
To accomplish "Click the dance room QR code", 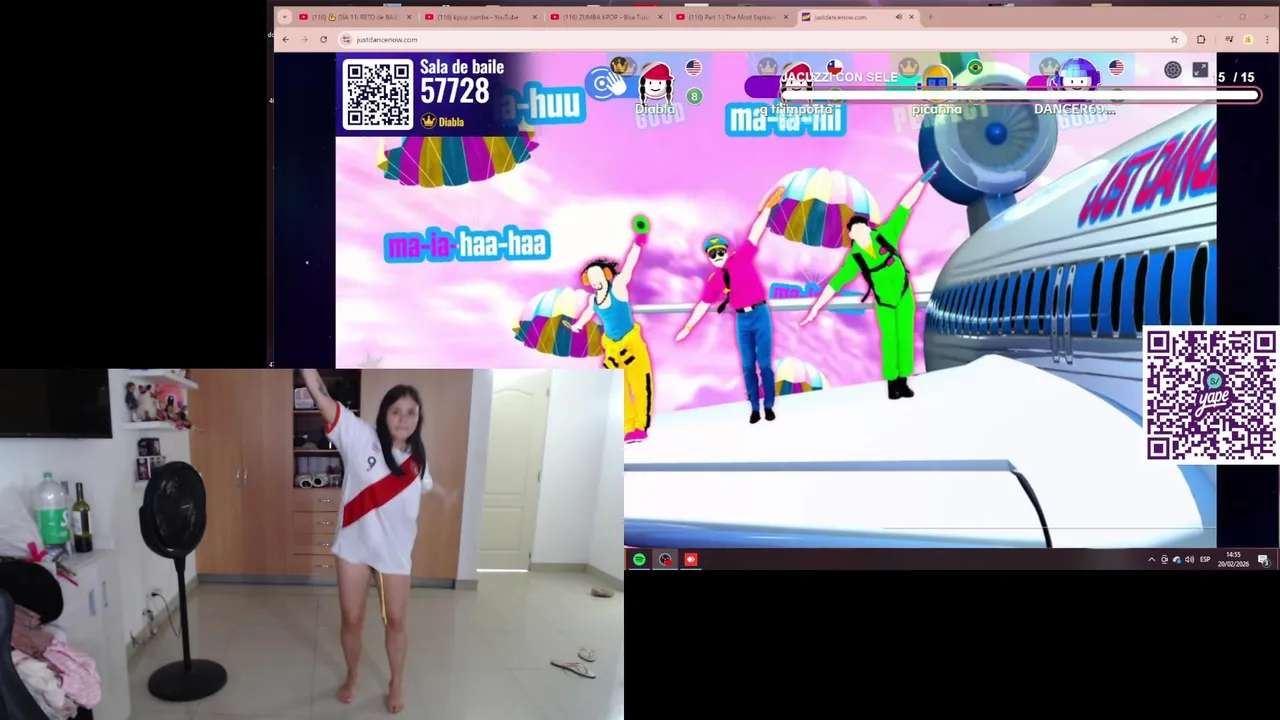I will [378, 95].
